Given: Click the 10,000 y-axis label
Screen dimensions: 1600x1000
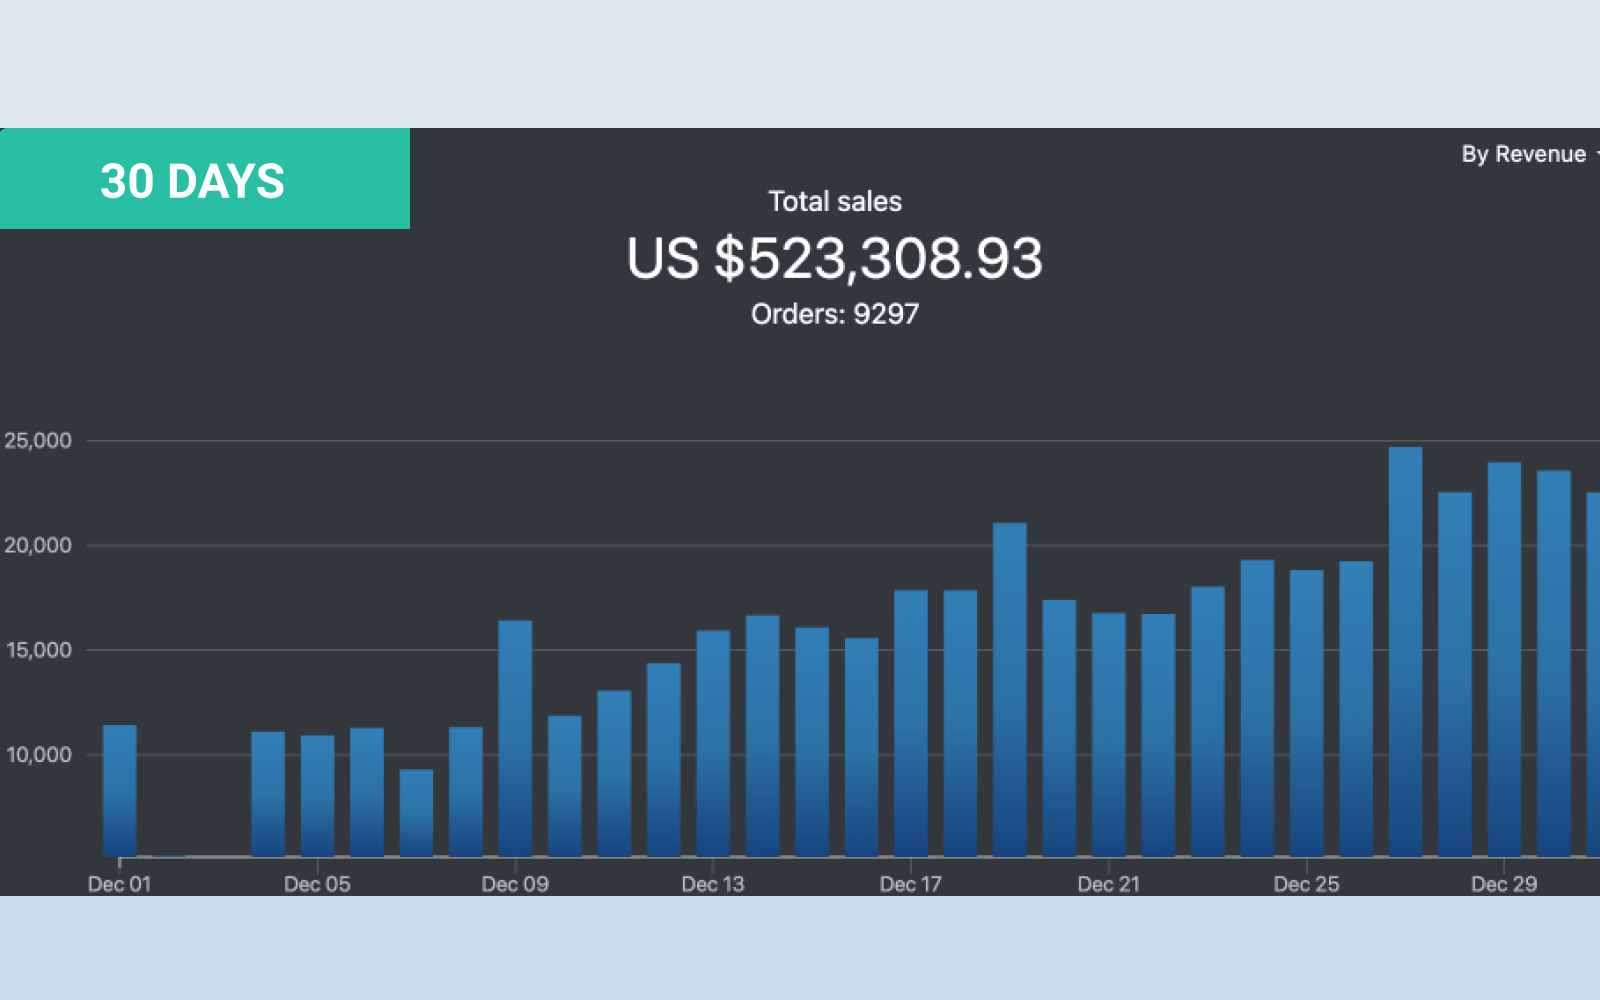Looking at the screenshot, I should coord(38,755).
